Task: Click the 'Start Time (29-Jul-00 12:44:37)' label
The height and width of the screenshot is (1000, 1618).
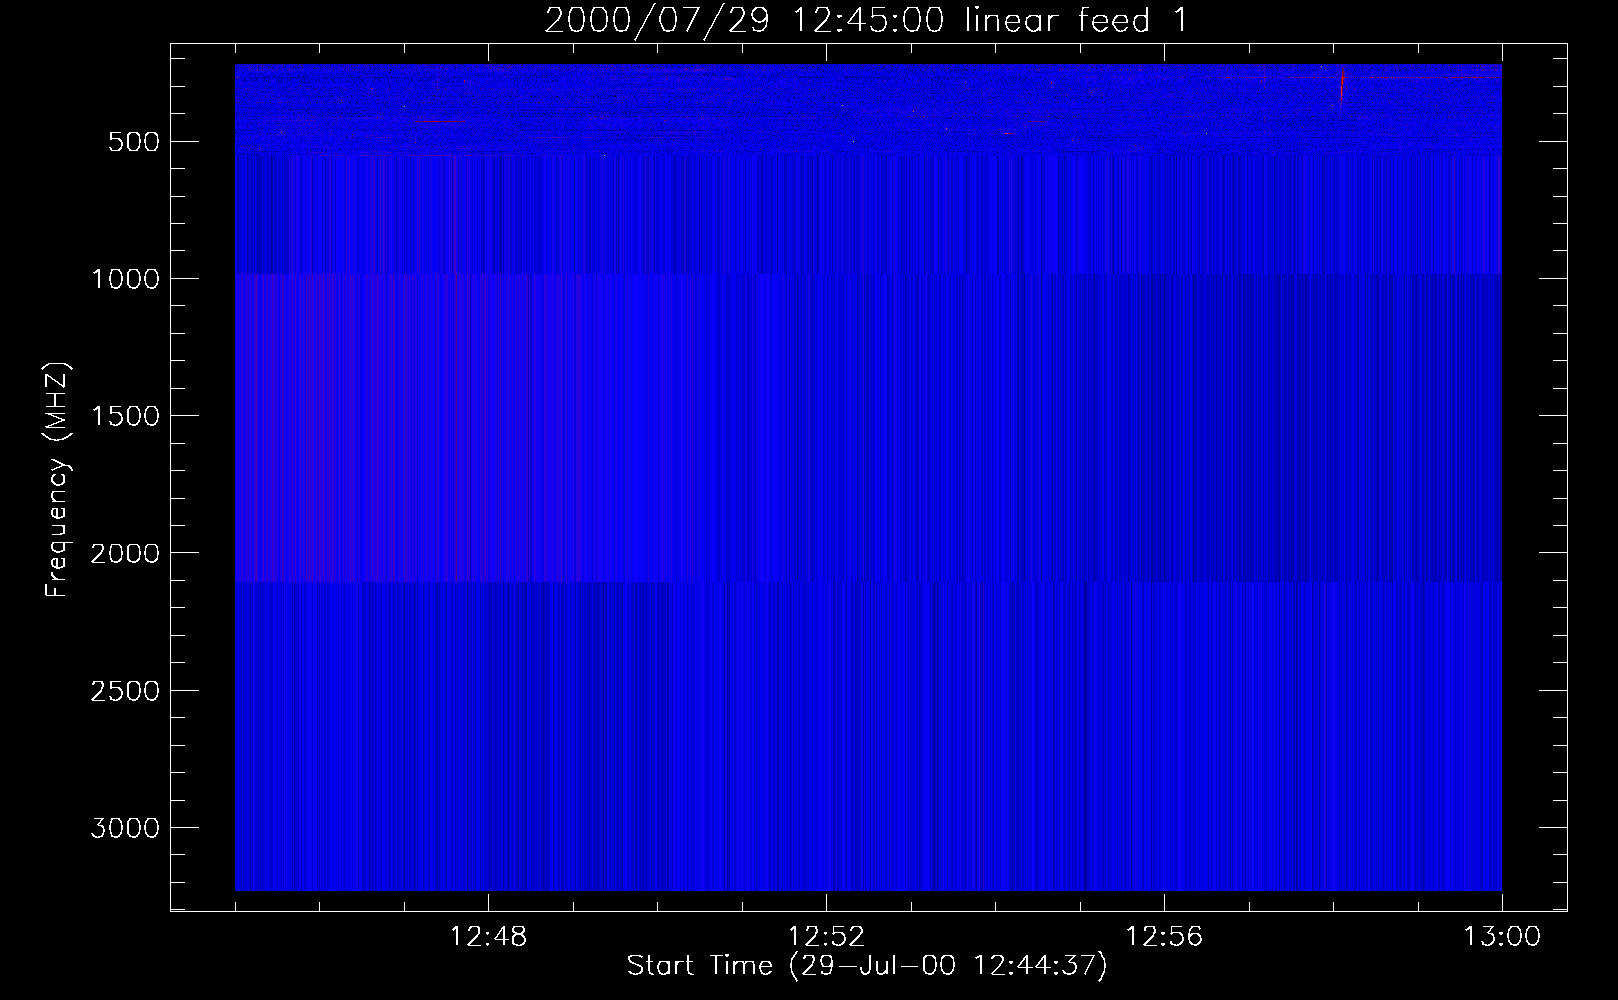Action: point(867,966)
